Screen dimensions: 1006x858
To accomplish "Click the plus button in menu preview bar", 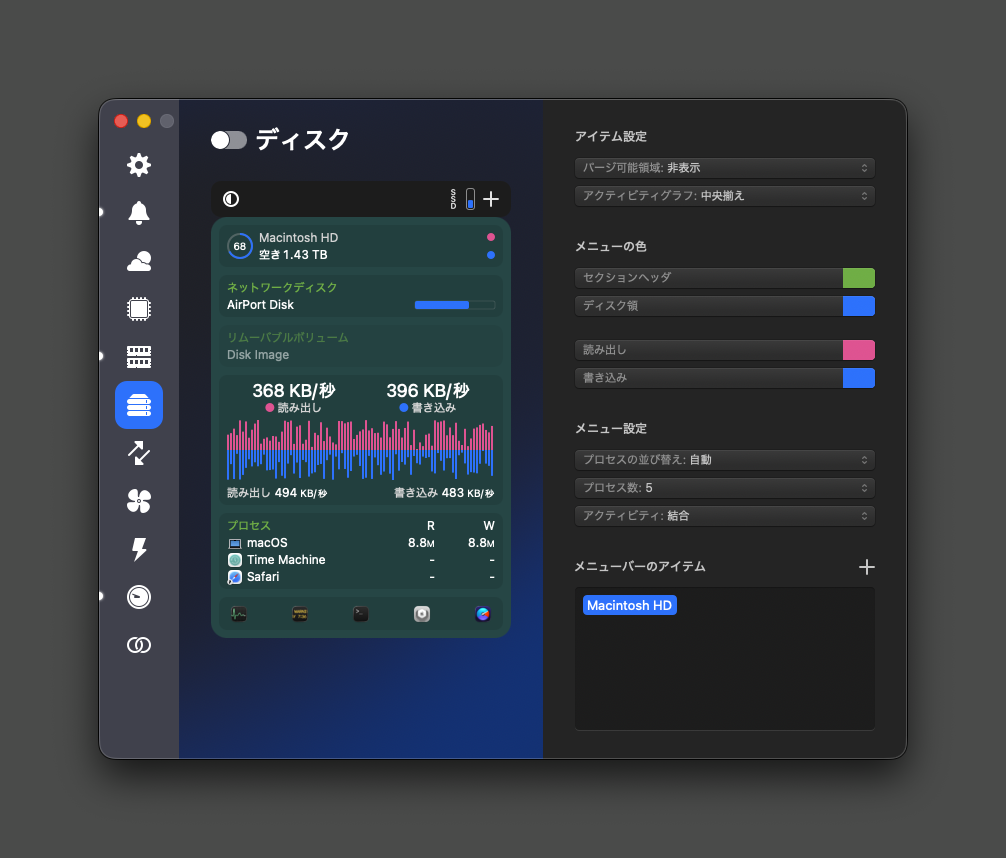I will click(x=491, y=199).
